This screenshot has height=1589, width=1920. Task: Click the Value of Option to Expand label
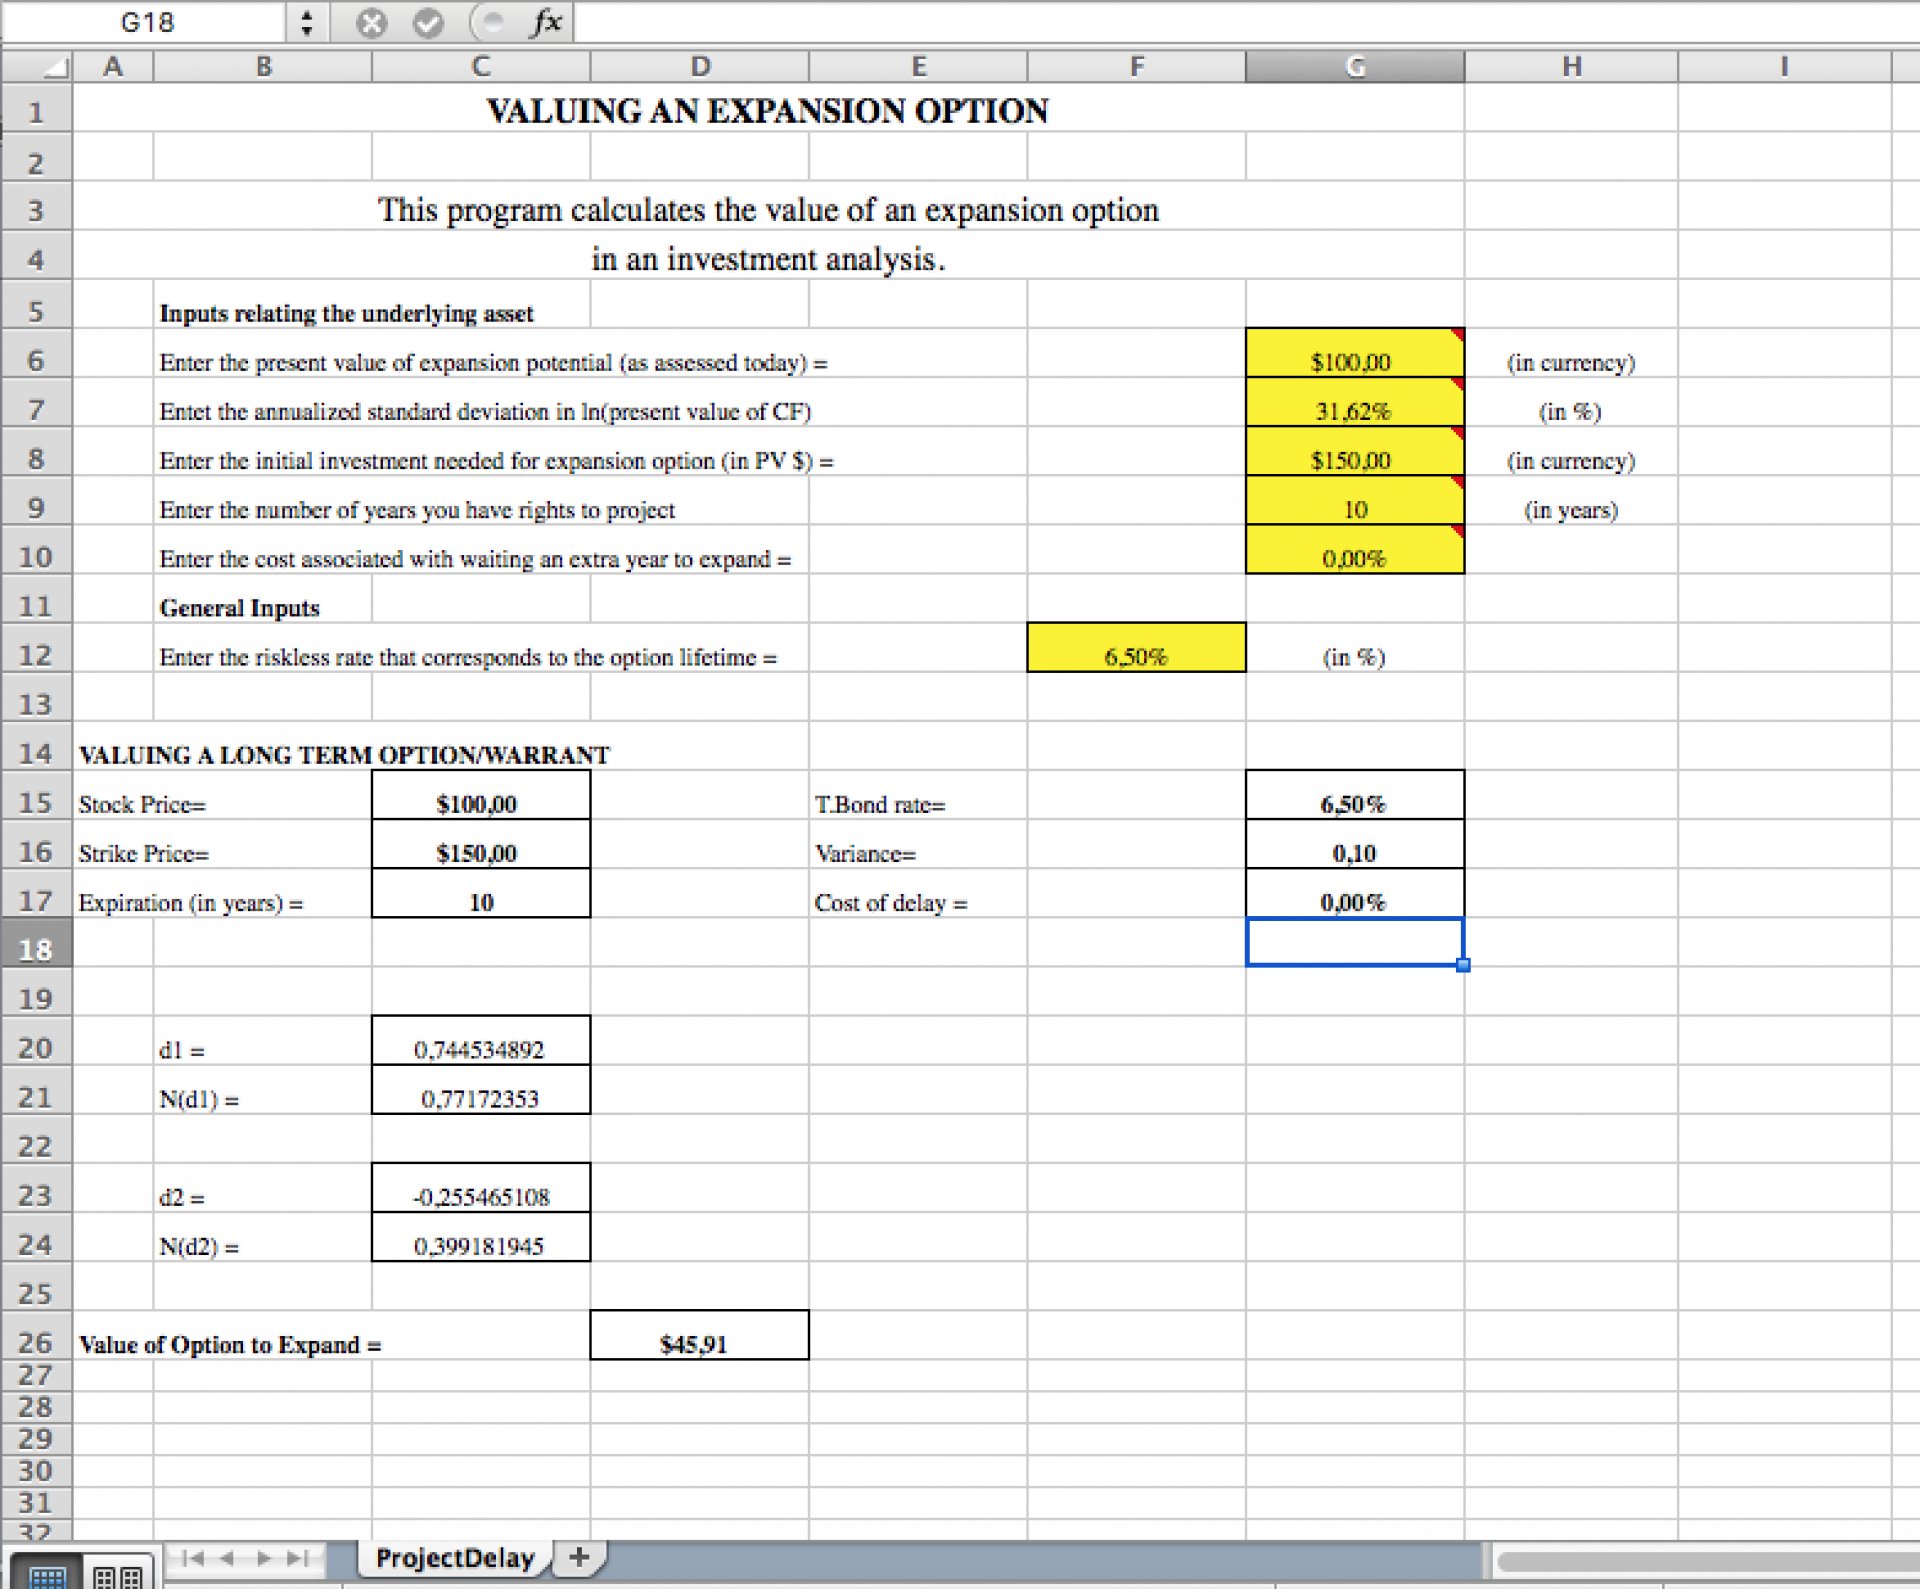[x=230, y=1345]
